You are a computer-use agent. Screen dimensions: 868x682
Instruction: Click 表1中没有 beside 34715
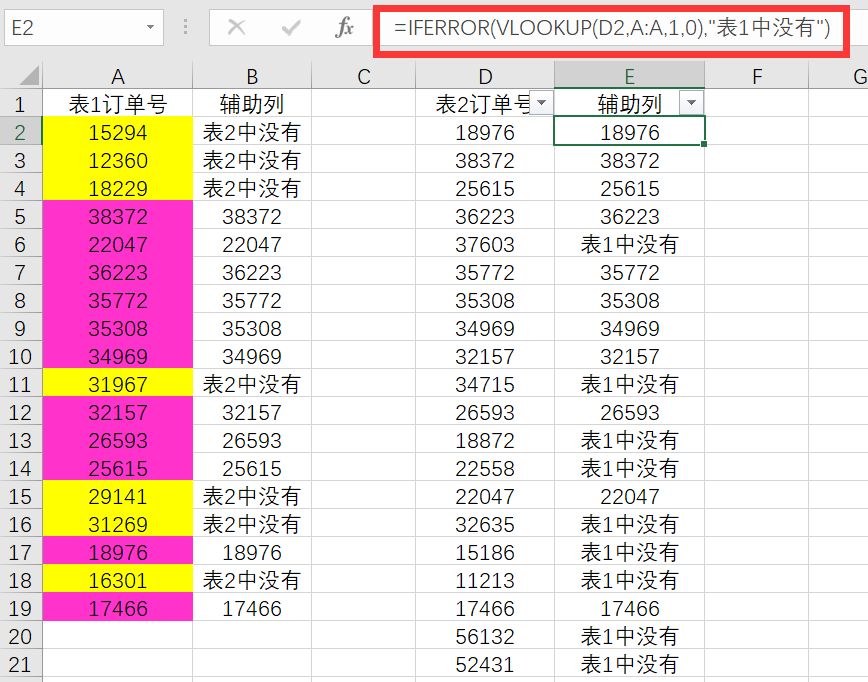tap(629, 384)
